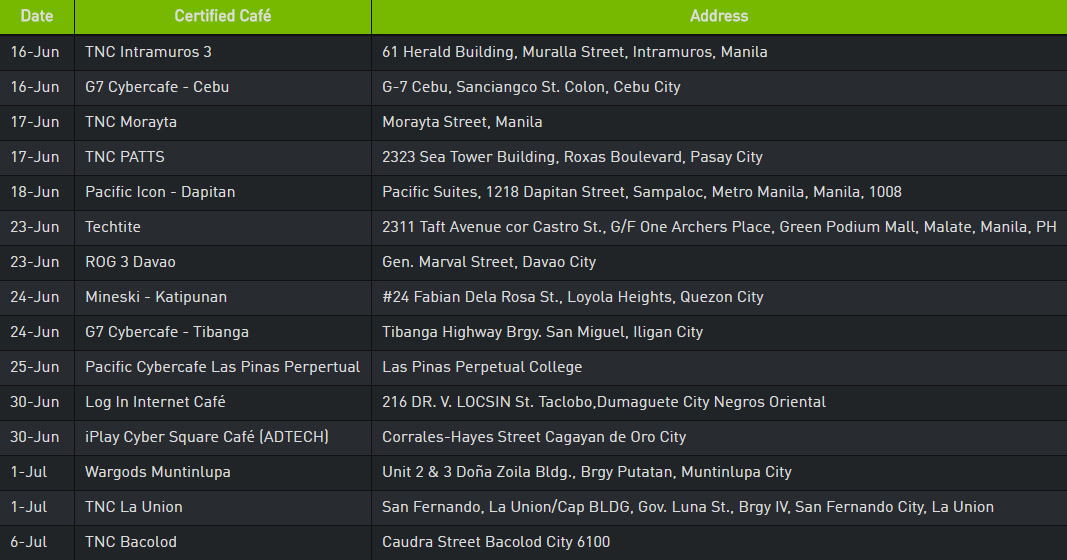Select Pacific Cybercafe Las Pinas Perpertual cell
Screen dimensions: 1067x560
223,368
